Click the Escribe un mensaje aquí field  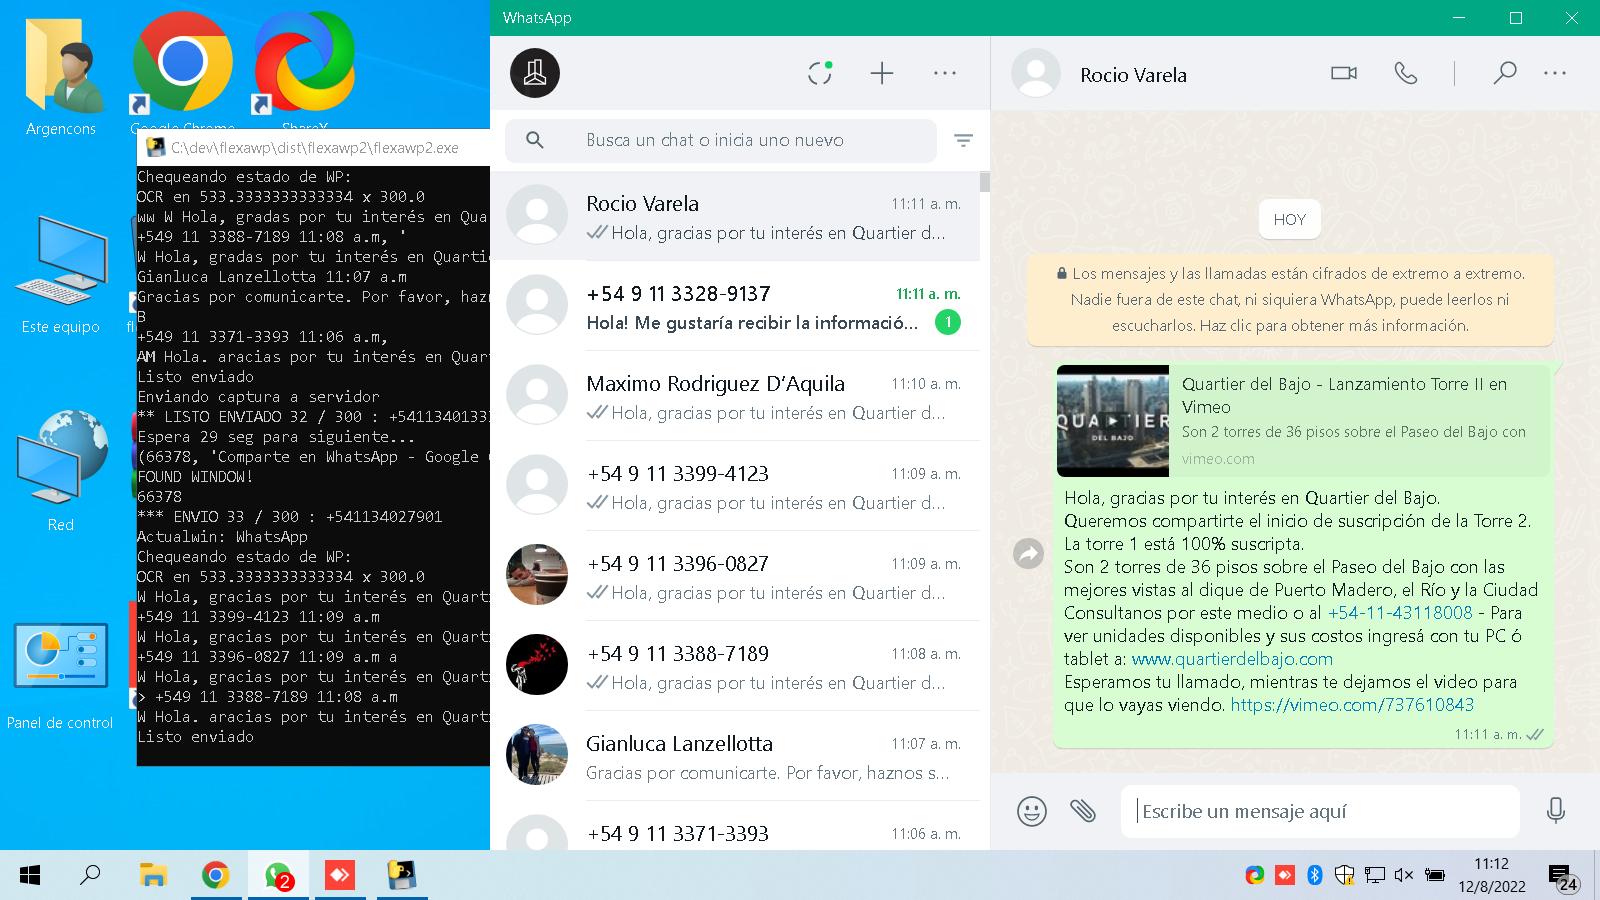coord(1320,811)
